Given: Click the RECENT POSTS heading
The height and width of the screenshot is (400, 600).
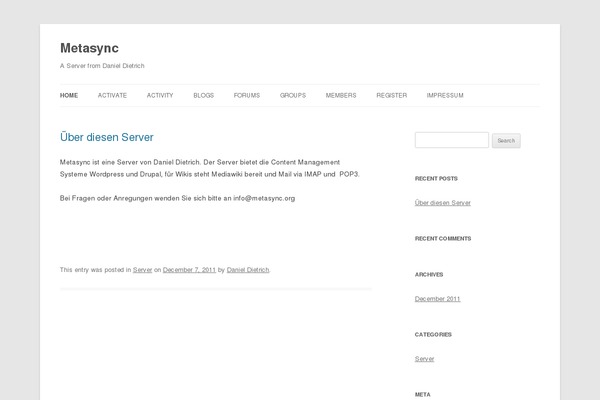Looking at the screenshot, I should click(x=436, y=178).
